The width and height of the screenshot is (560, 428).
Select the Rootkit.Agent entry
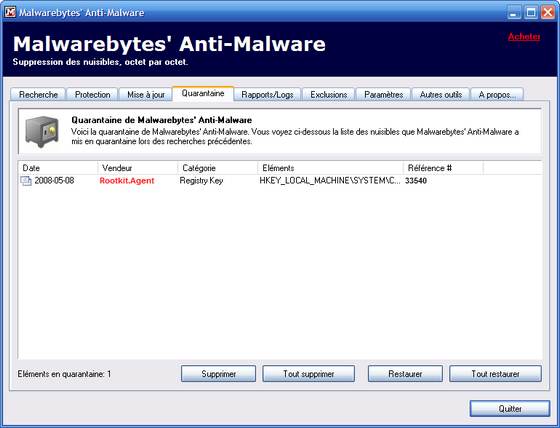127,180
